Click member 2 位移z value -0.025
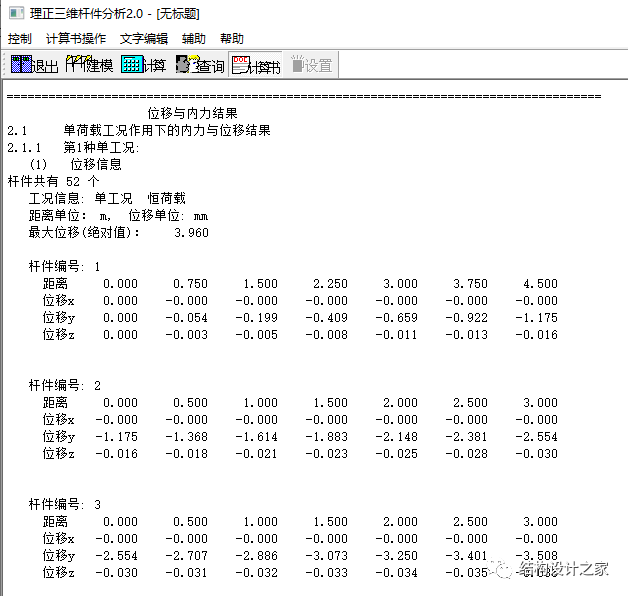This screenshot has height=596, width=628. click(x=397, y=453)
